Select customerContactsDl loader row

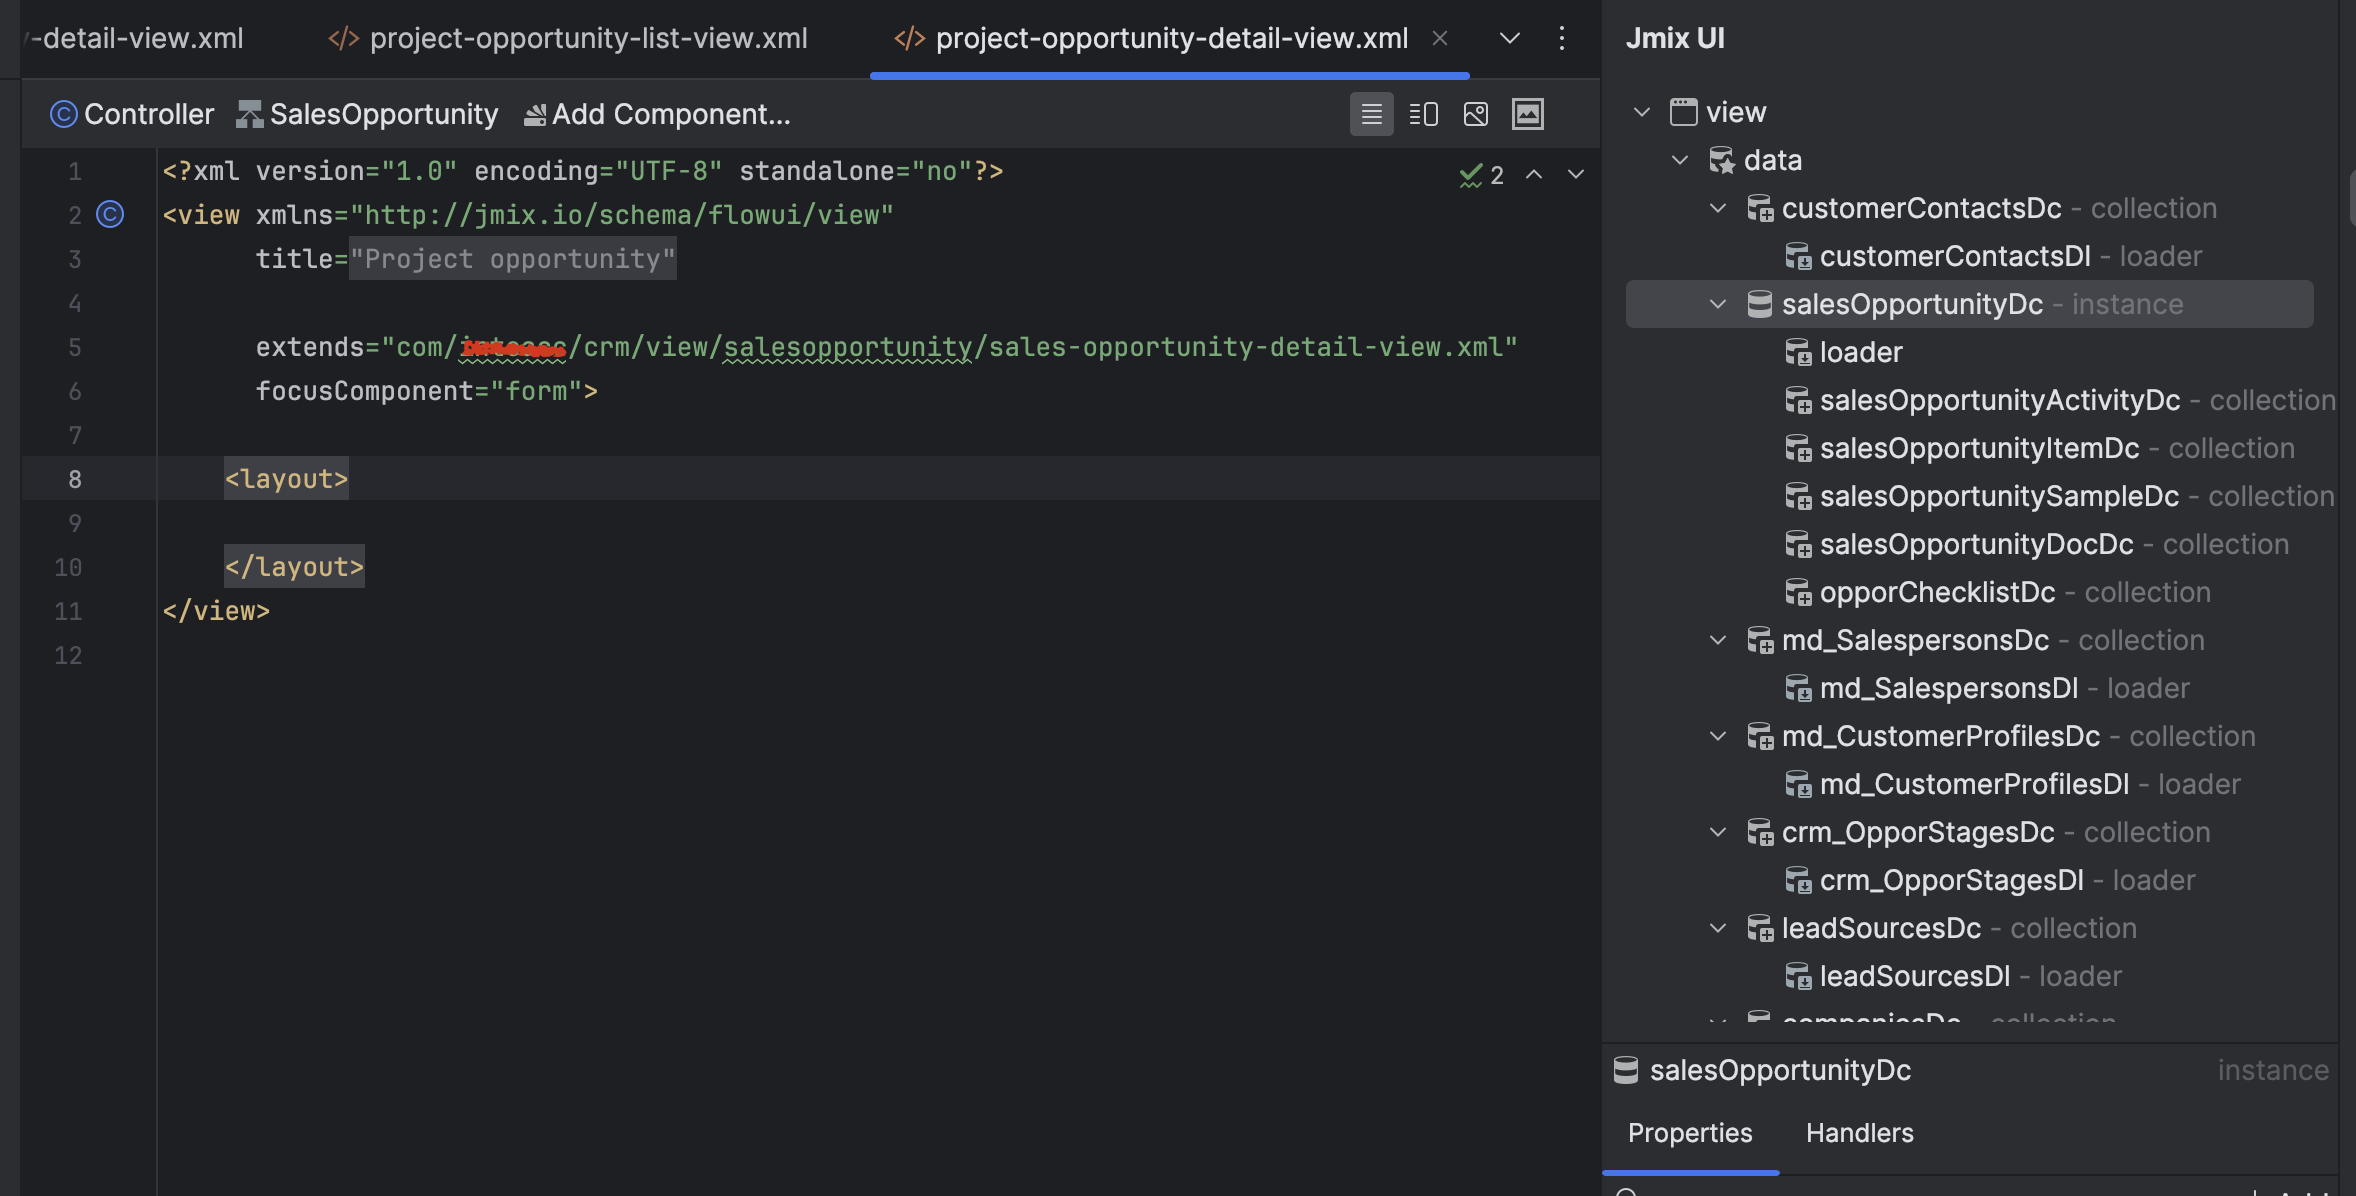pos(1970,256)
